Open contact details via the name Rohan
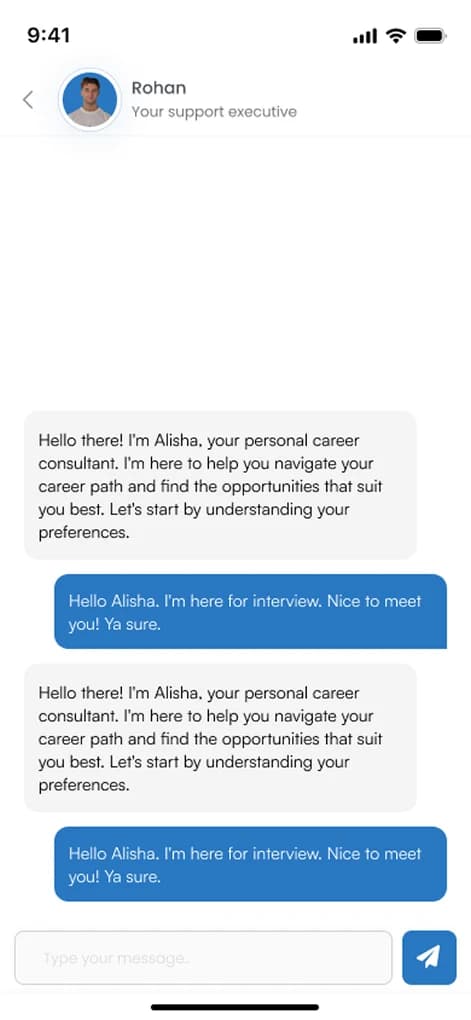 pos(159,88)
